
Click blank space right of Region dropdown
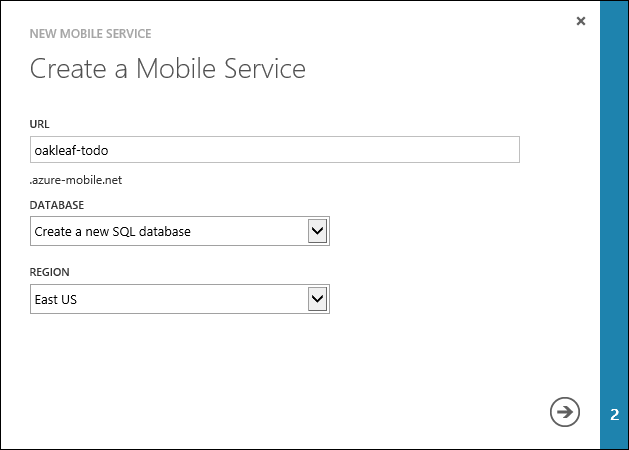coord(450,298)
